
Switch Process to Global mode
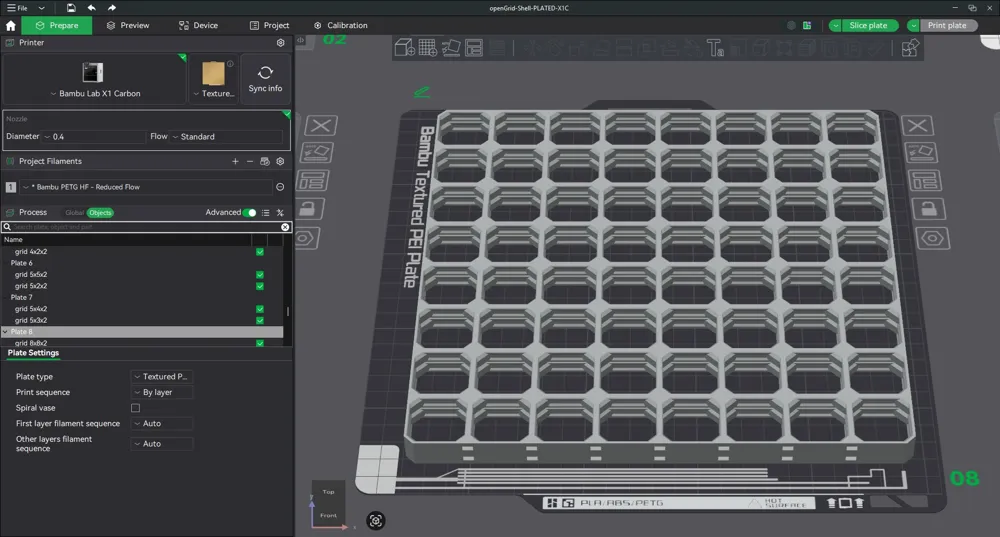75,212
